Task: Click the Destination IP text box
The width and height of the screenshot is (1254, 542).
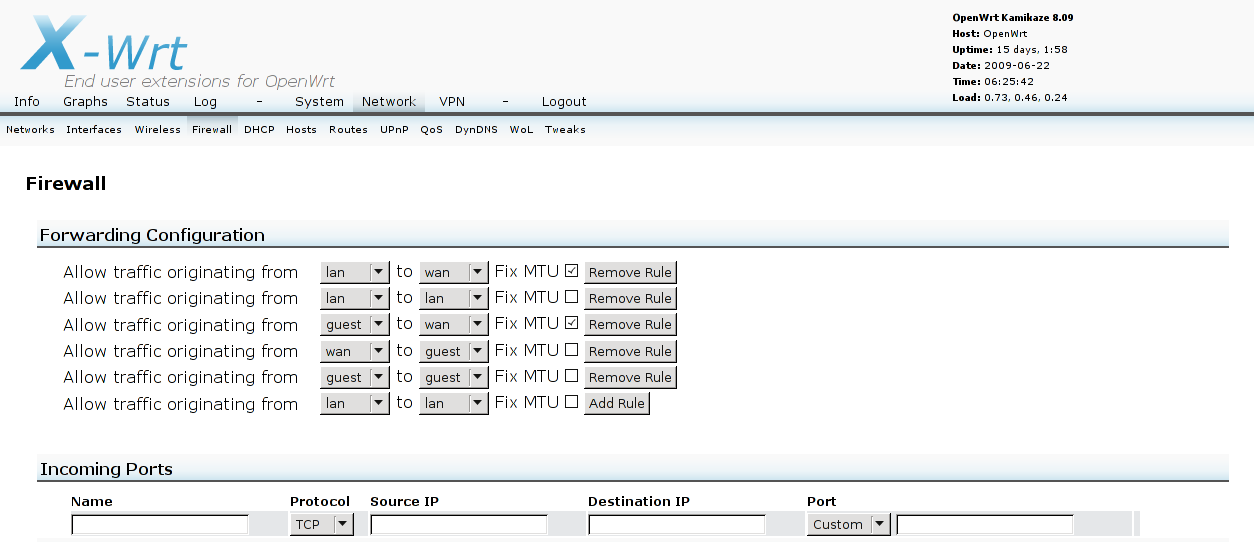Action: pos(677,524)
